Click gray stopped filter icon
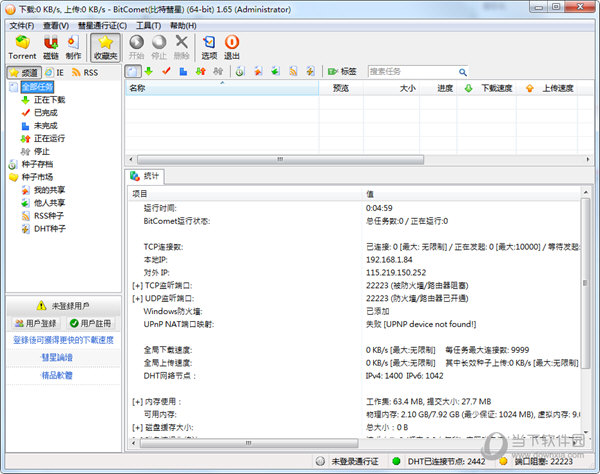Screen dimensions: 600x474 coord(218,71)
